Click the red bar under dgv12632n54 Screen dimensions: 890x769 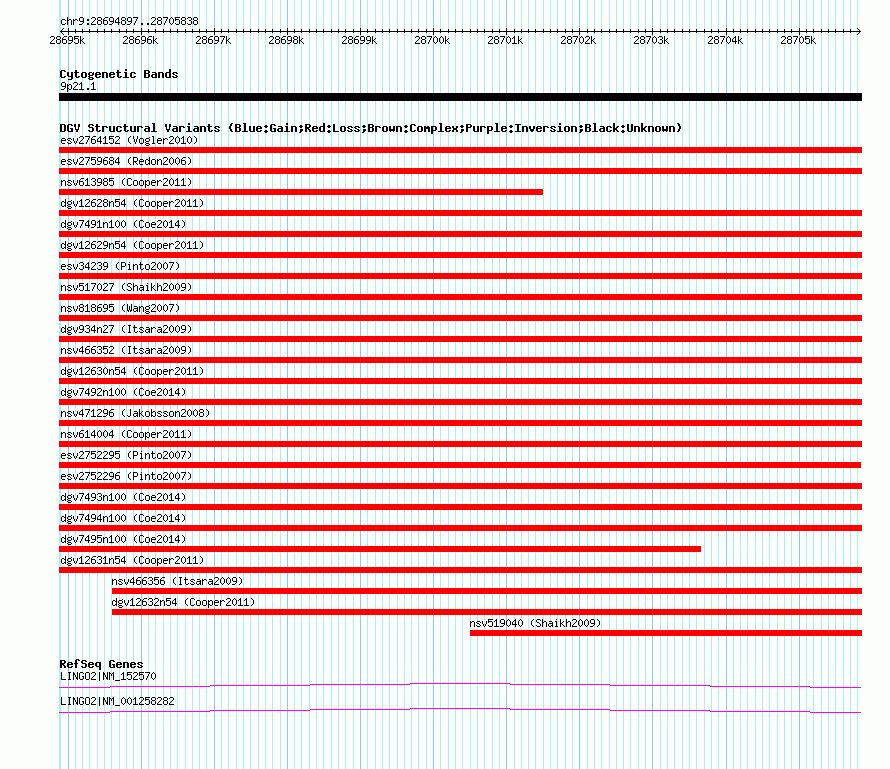click(487, 612)
